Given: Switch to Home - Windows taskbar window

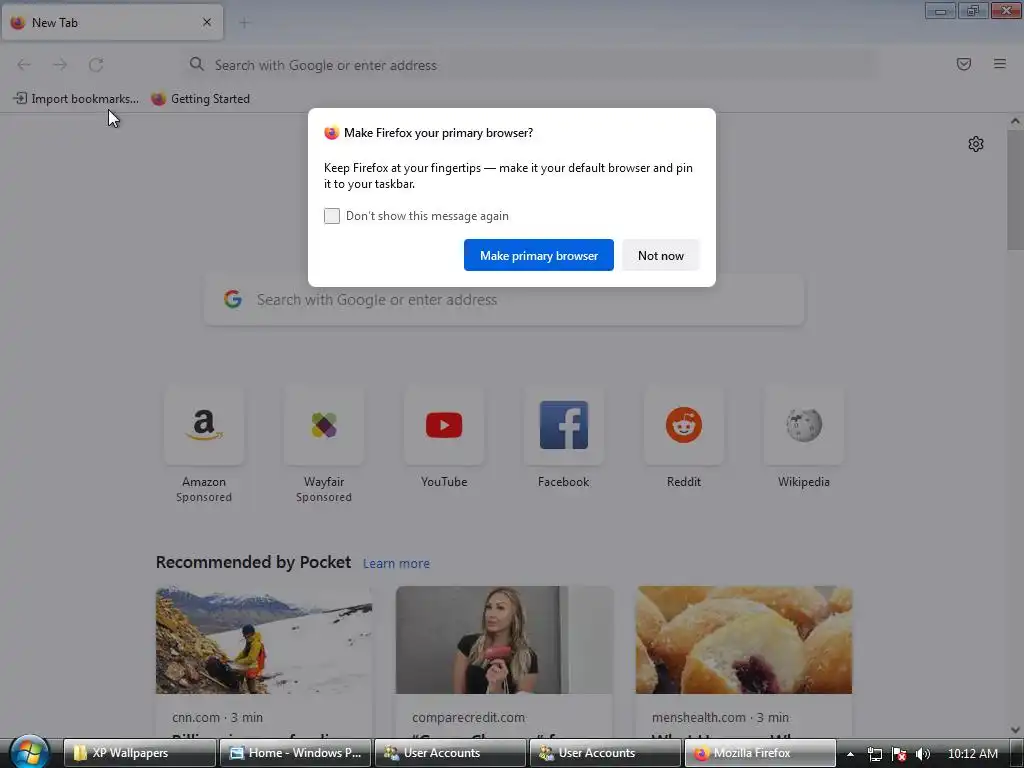Looking at the screenshot, I should (x=295, y=753).
